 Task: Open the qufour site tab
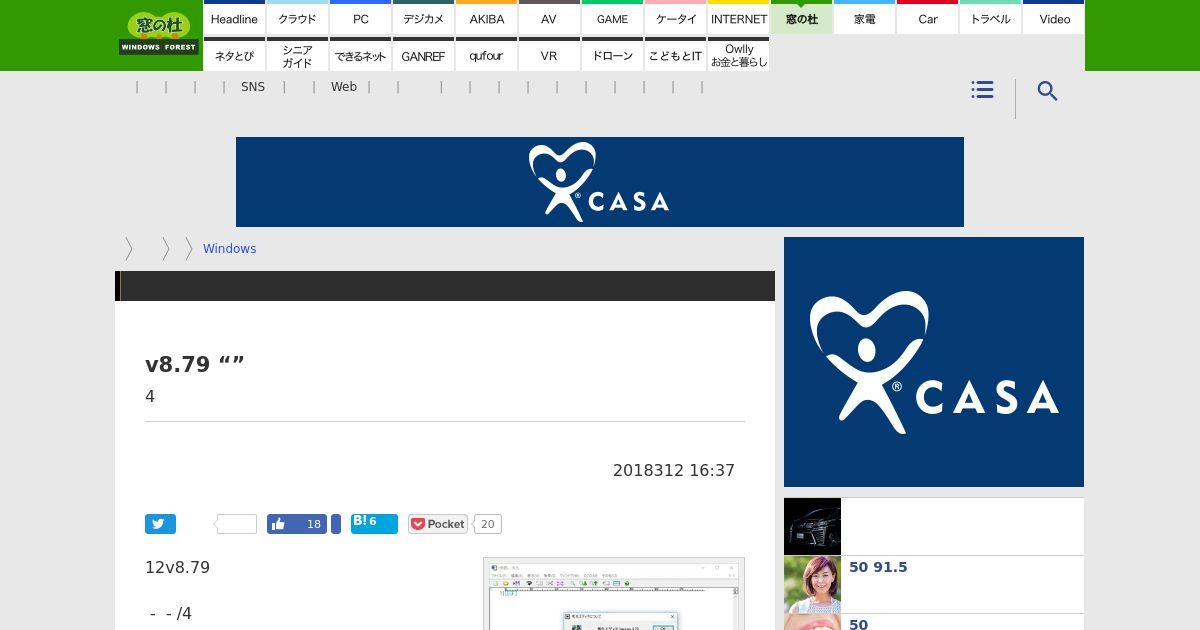[486, 54]
